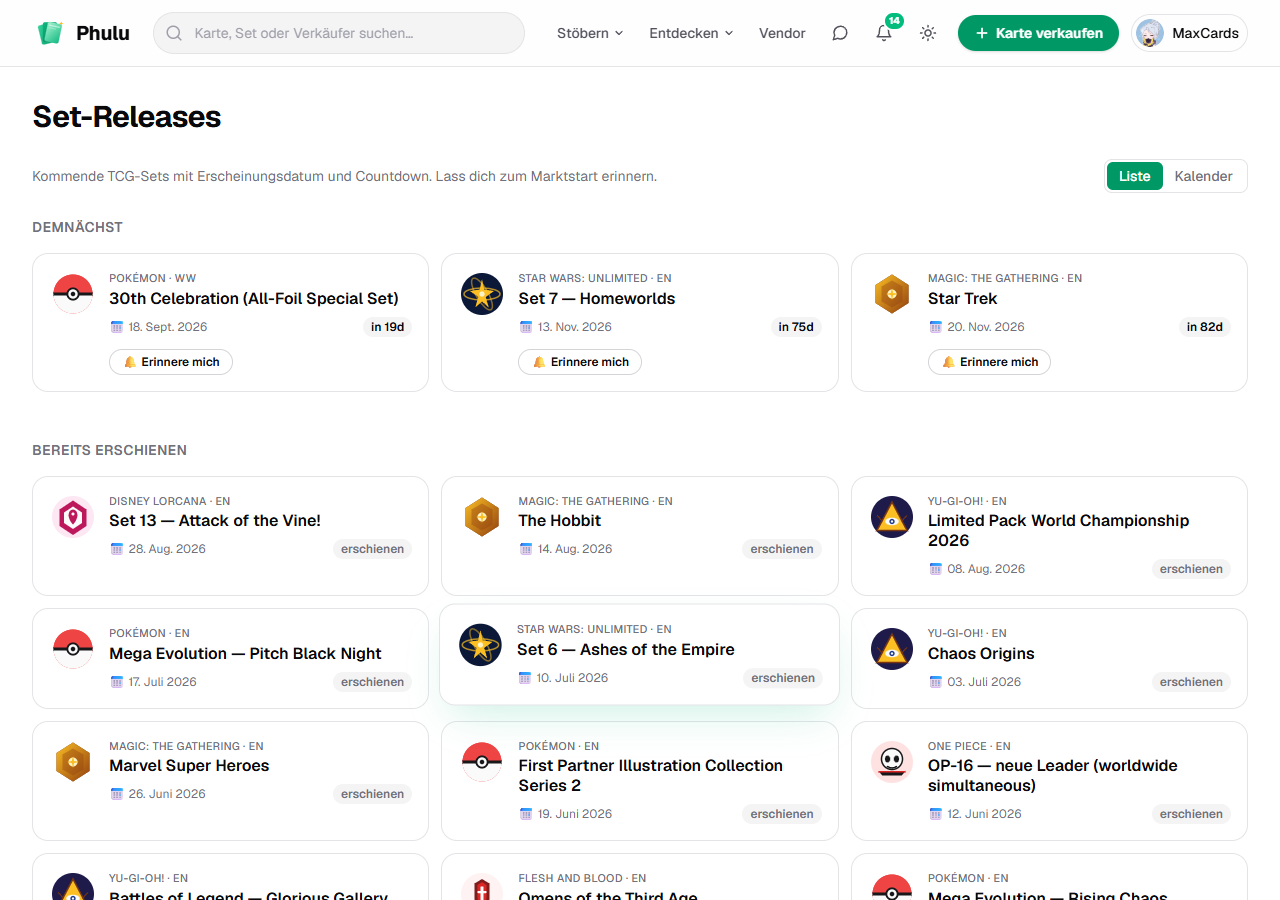Click Erinnere mich for Star Trek
This screenshot has width=1280, height=900.
[989, 362]
